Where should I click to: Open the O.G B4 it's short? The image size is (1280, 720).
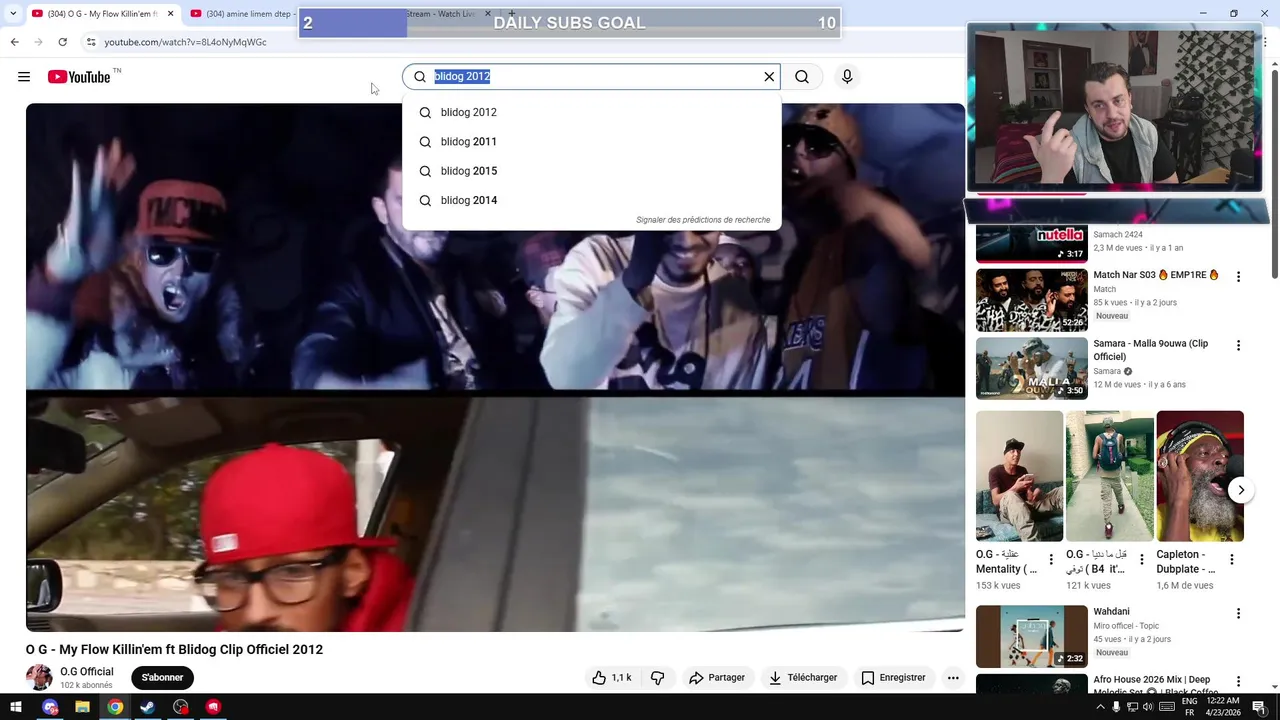[x=1109, y=476]
